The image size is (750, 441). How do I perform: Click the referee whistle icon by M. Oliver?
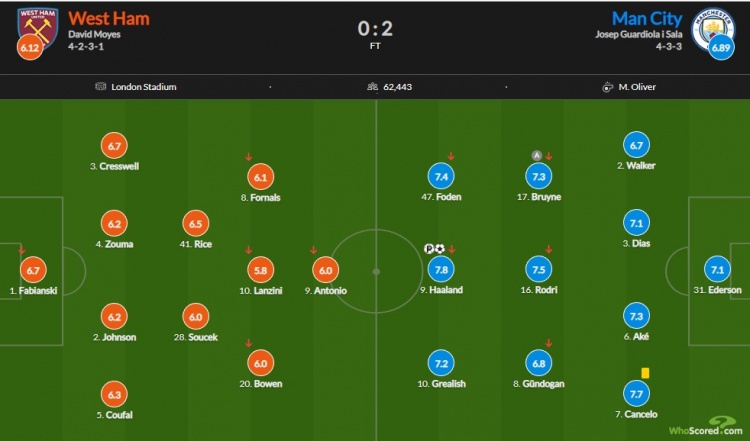tap(607, 87)
